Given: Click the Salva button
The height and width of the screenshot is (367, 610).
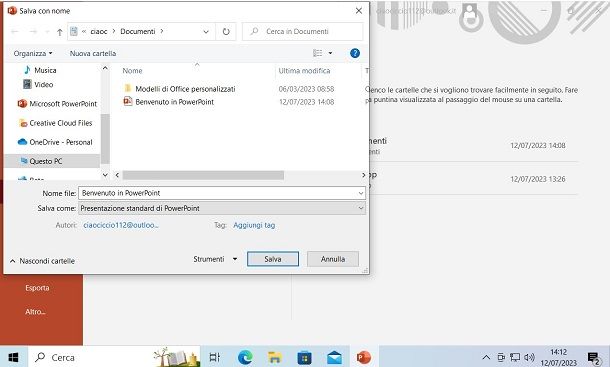Looking at the screenshot, I should [273, 259].
